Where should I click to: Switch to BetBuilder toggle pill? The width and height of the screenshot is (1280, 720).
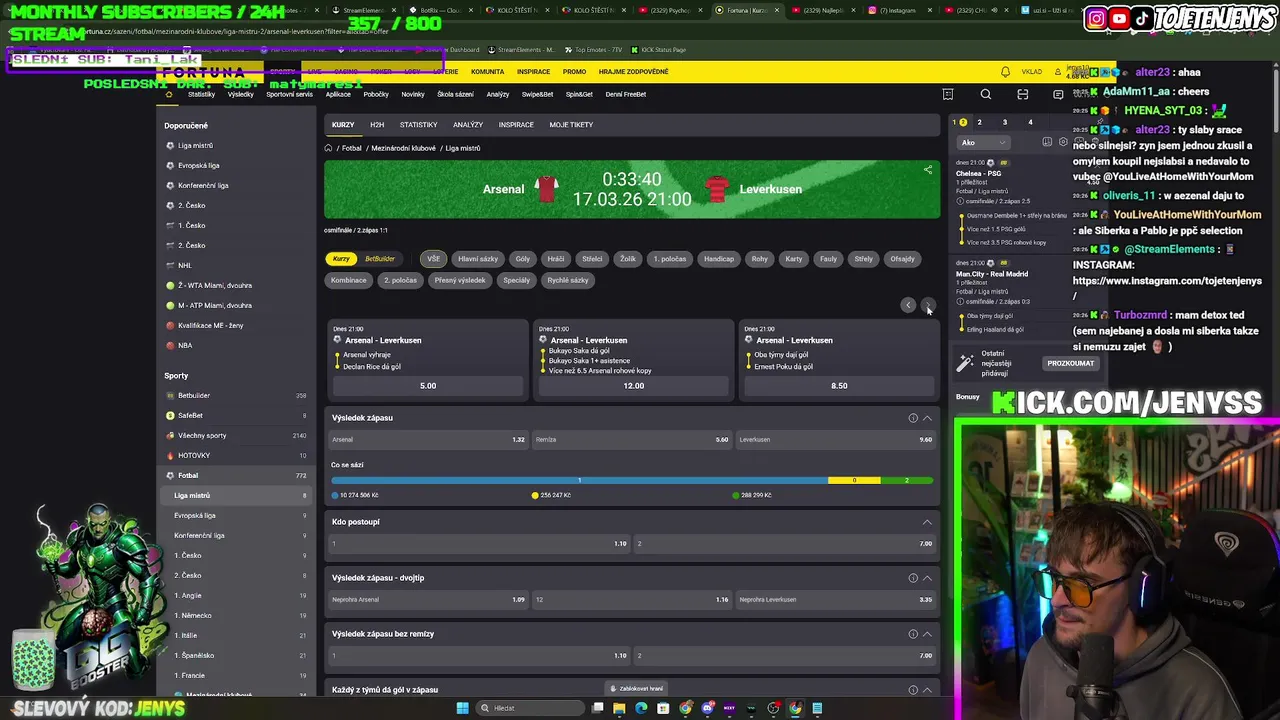380,259
